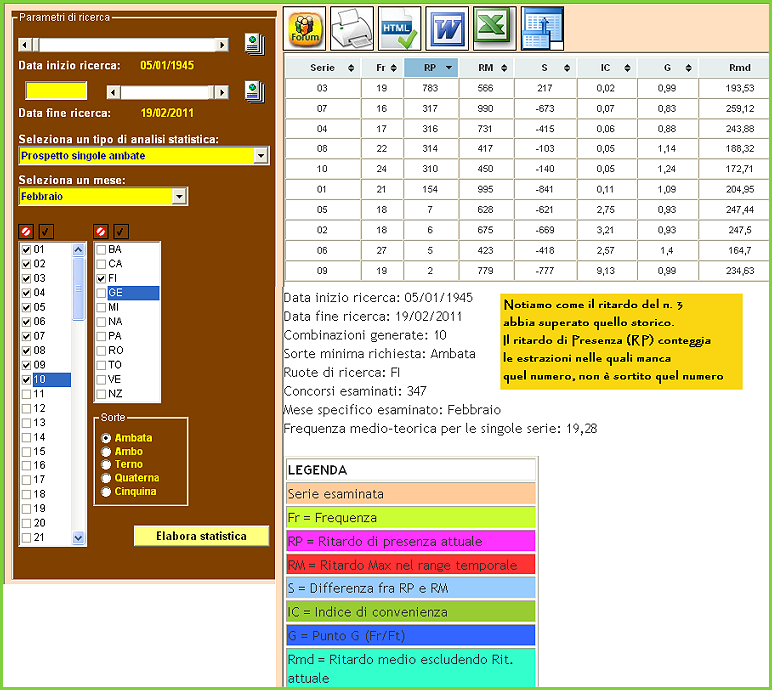
Task: Uncheck number 03 checkbox
Action: click(27, 278)
